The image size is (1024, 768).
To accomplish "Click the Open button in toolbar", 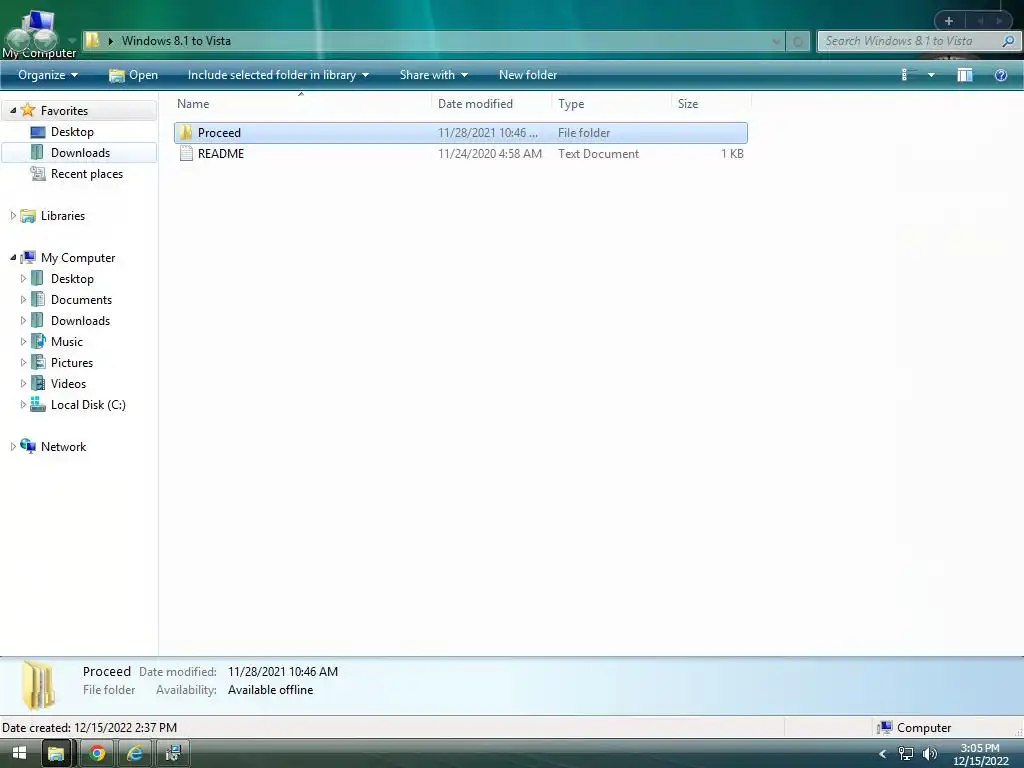I will [133, 75].
